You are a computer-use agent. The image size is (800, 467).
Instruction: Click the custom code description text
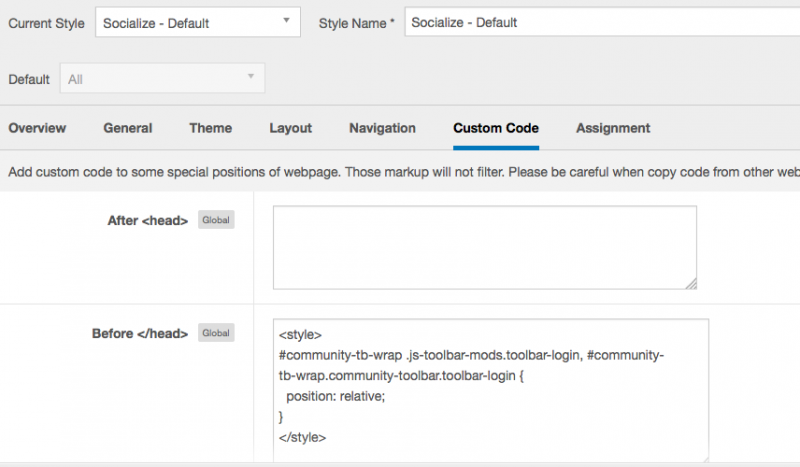point(400,172)
